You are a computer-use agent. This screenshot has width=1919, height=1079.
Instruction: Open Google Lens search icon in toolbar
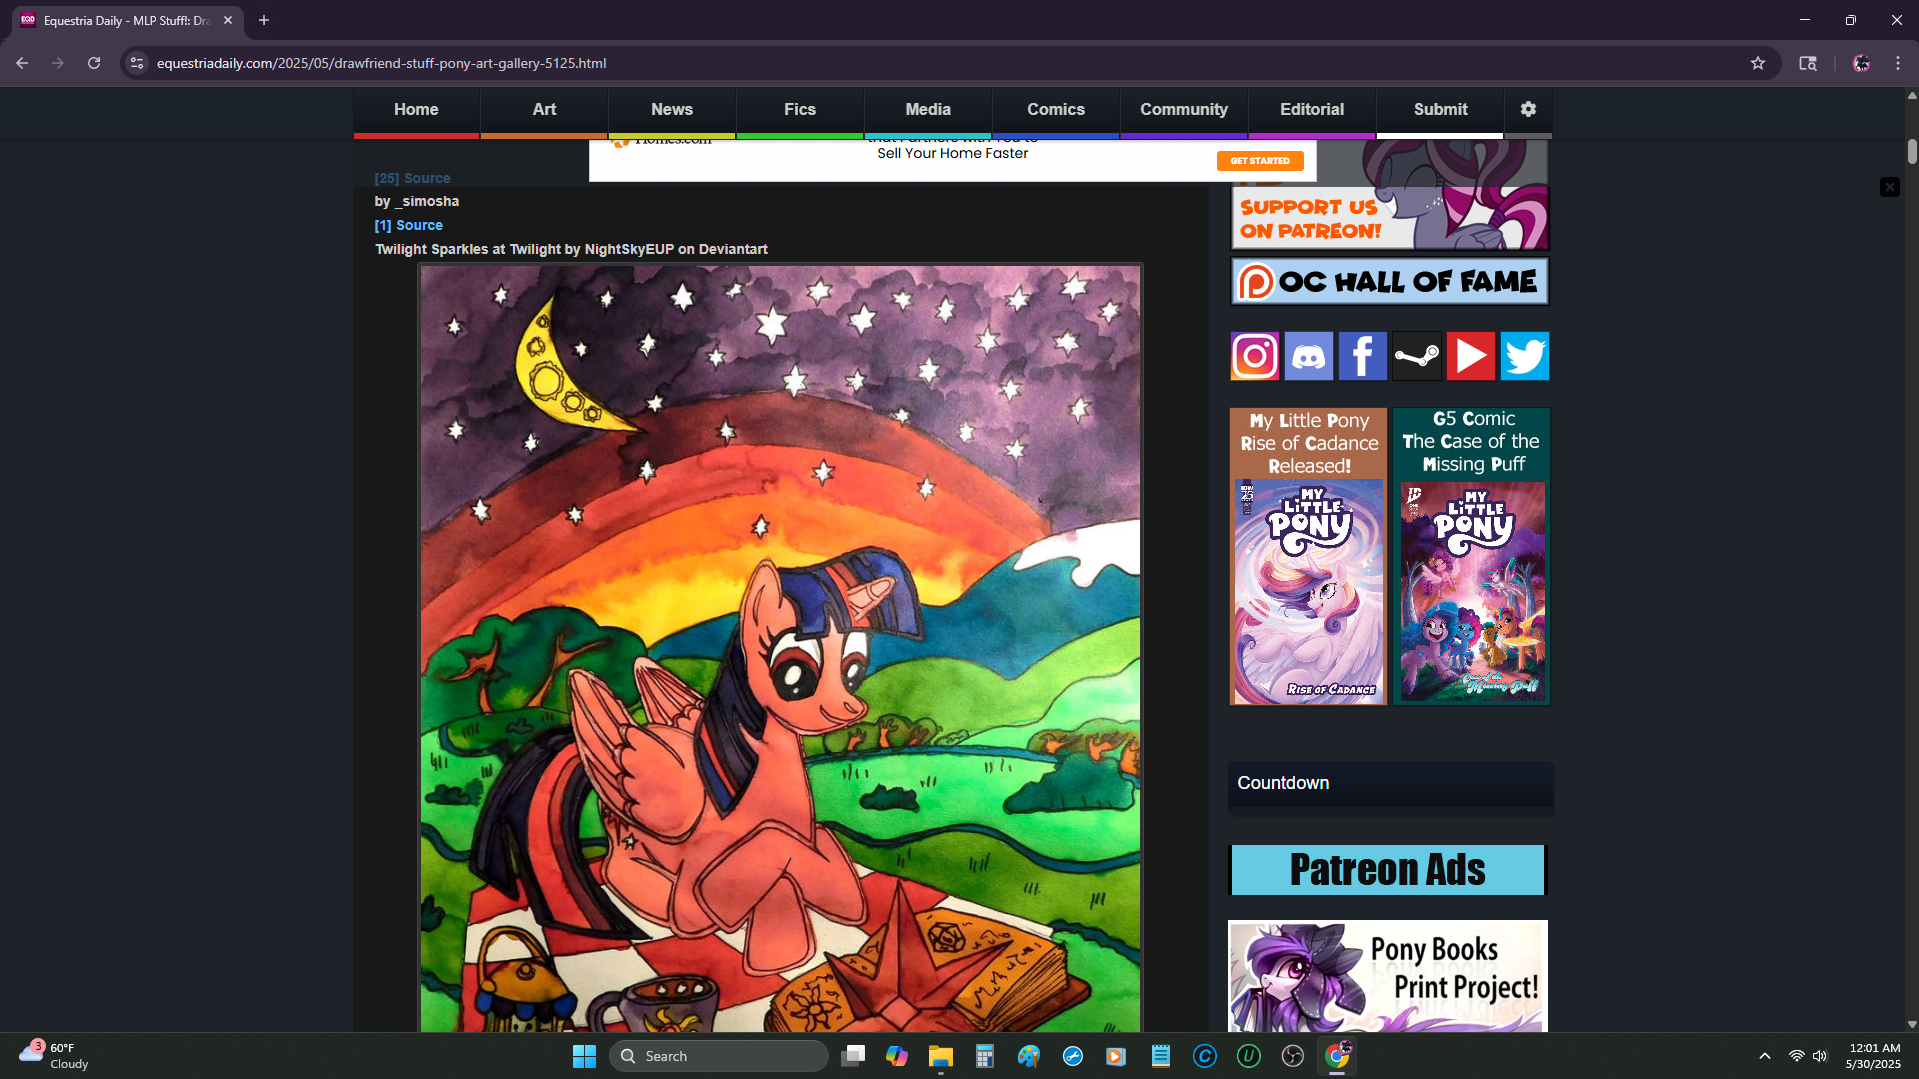(x=1808, y=63)
